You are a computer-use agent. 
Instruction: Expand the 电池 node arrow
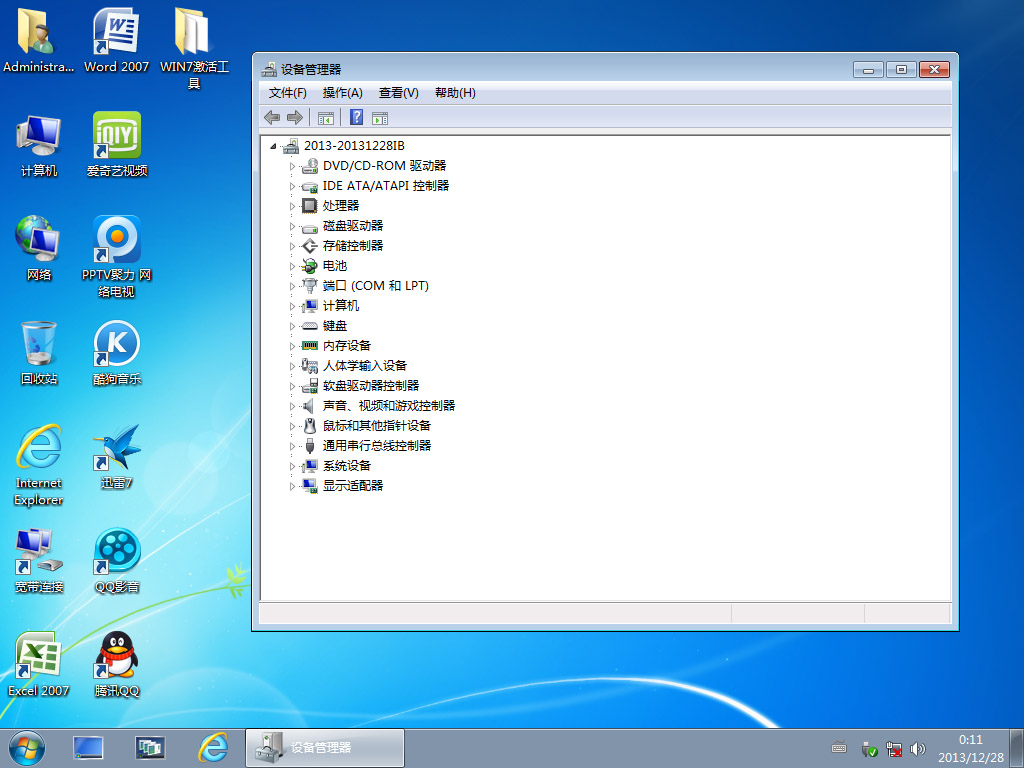[292, 266]
